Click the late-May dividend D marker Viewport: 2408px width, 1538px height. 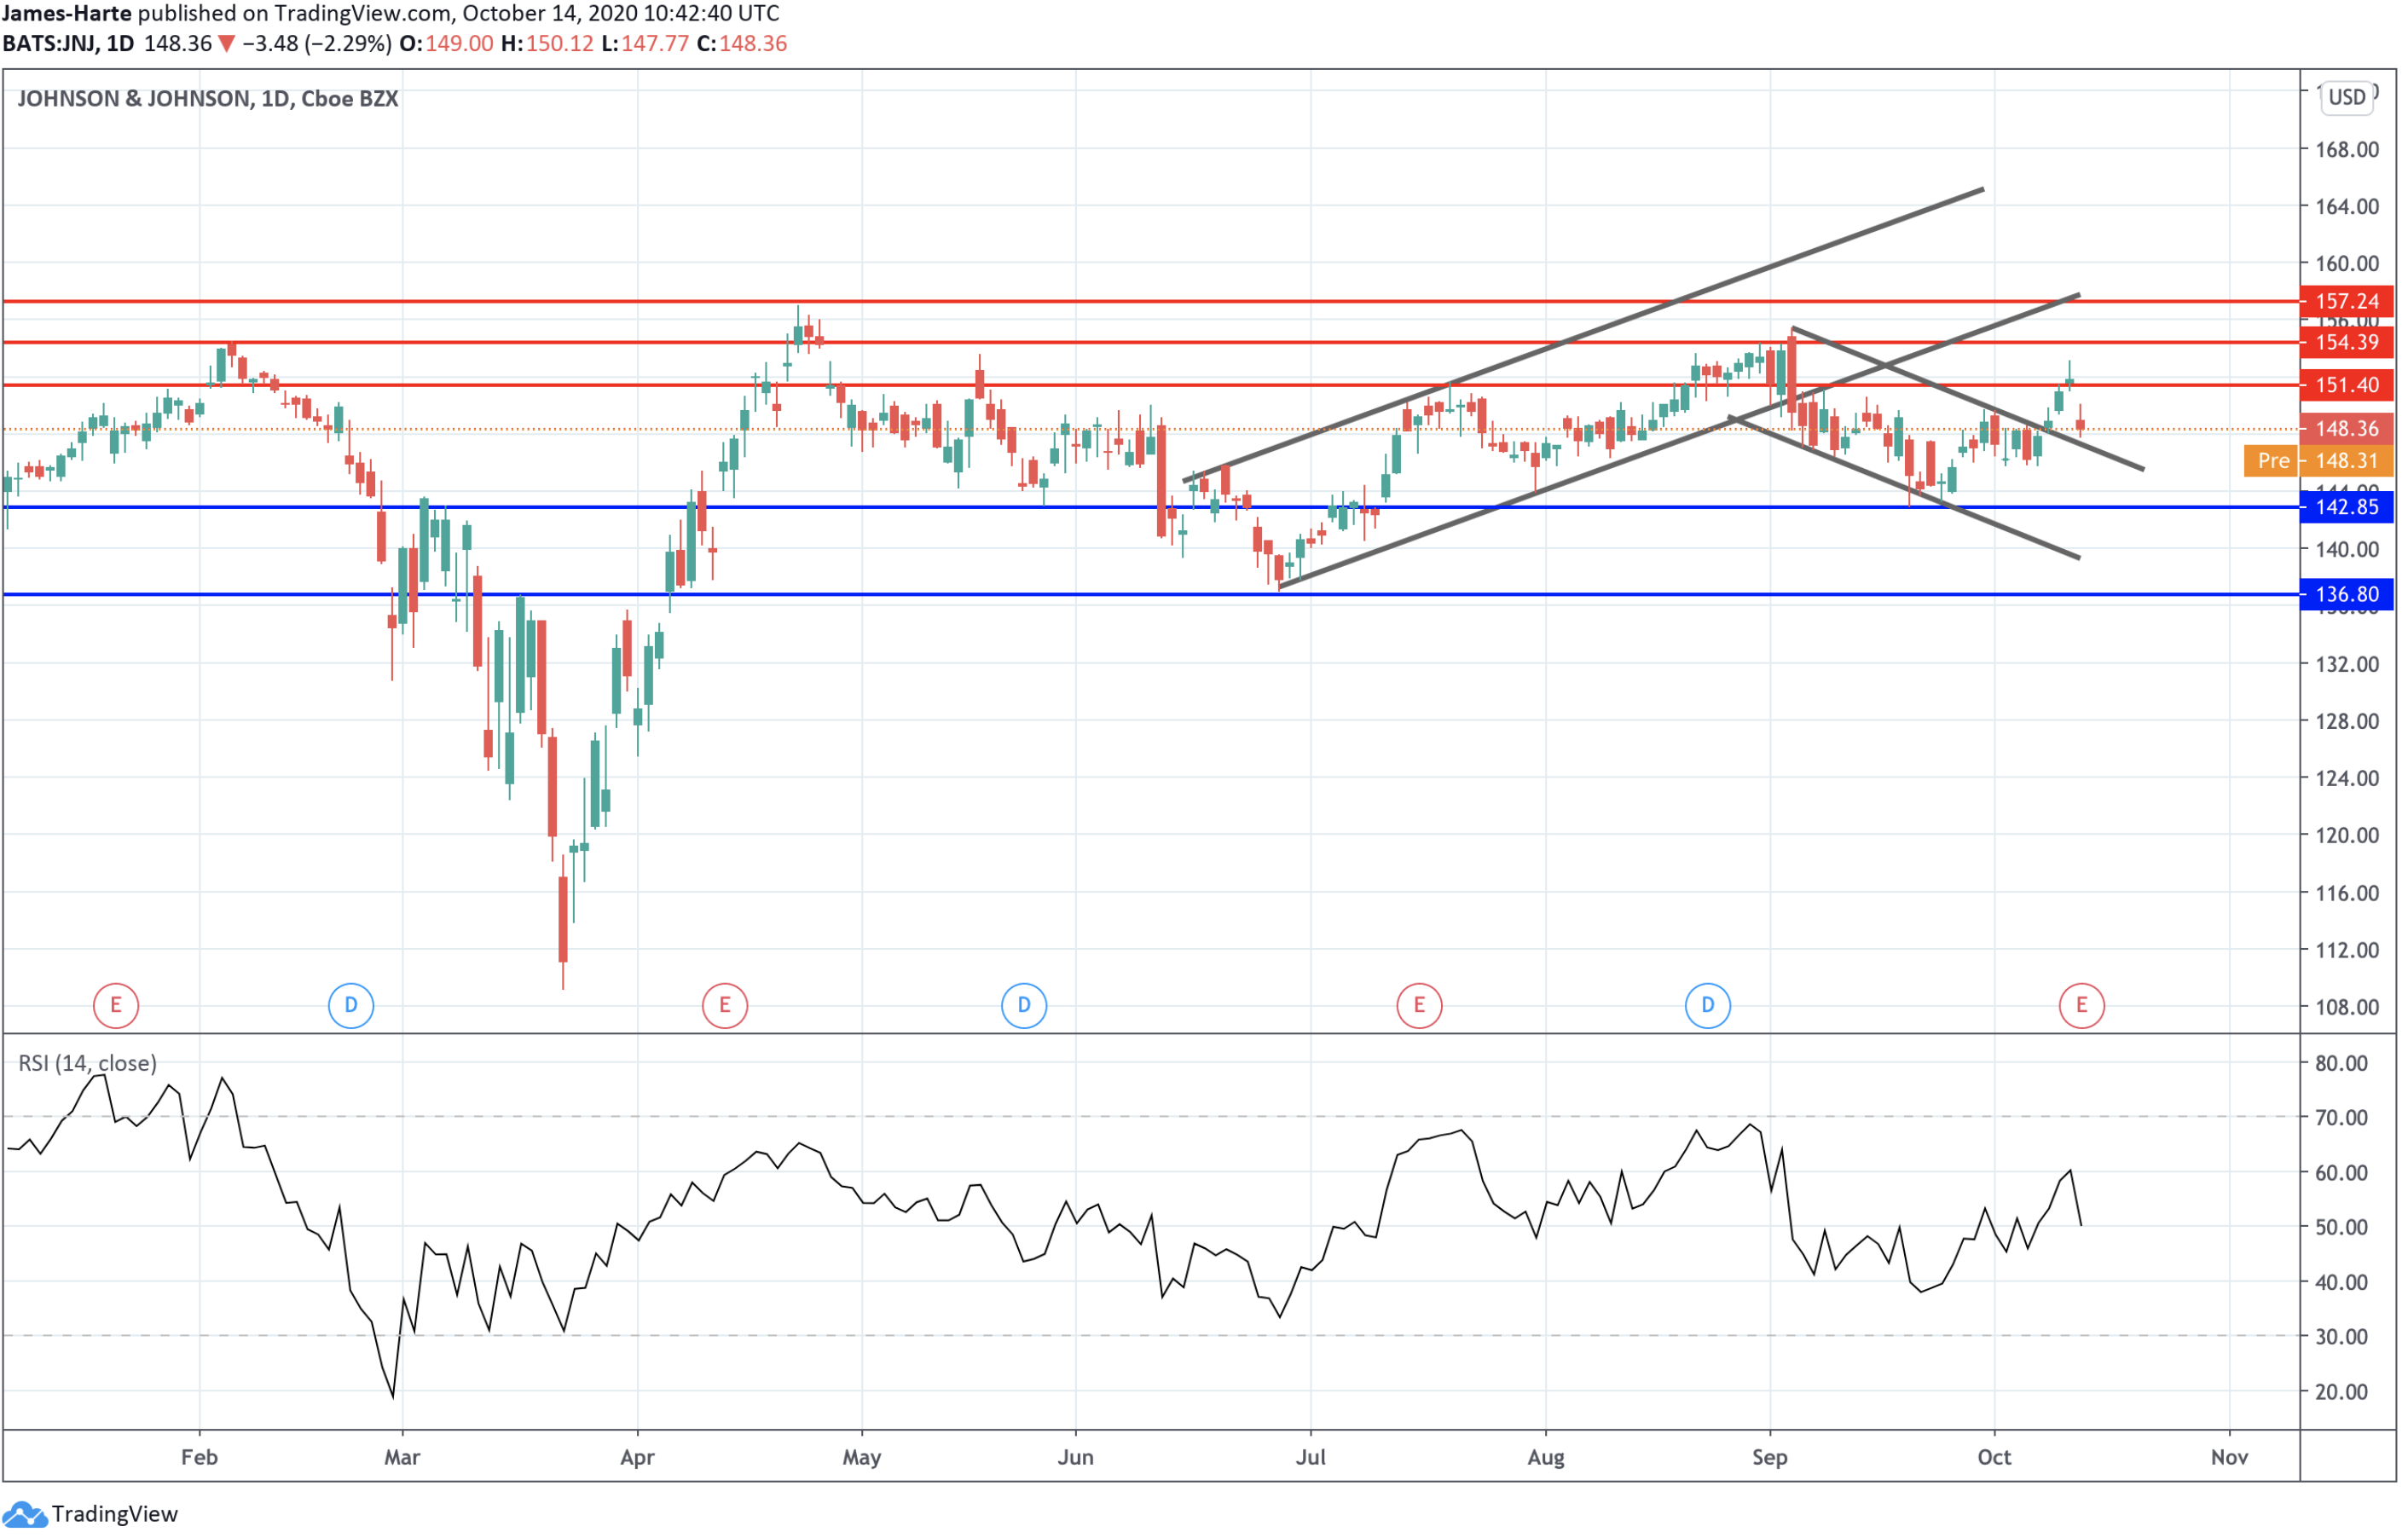(1023, 1005)
